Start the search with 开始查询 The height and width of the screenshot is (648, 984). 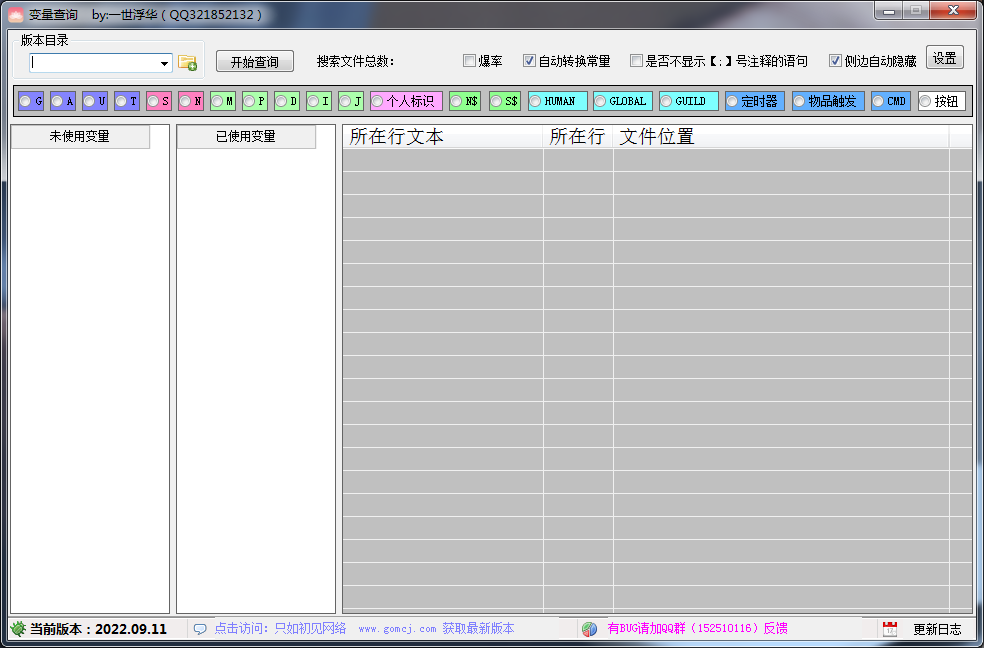pyautogui.click(x=255, y=61)
